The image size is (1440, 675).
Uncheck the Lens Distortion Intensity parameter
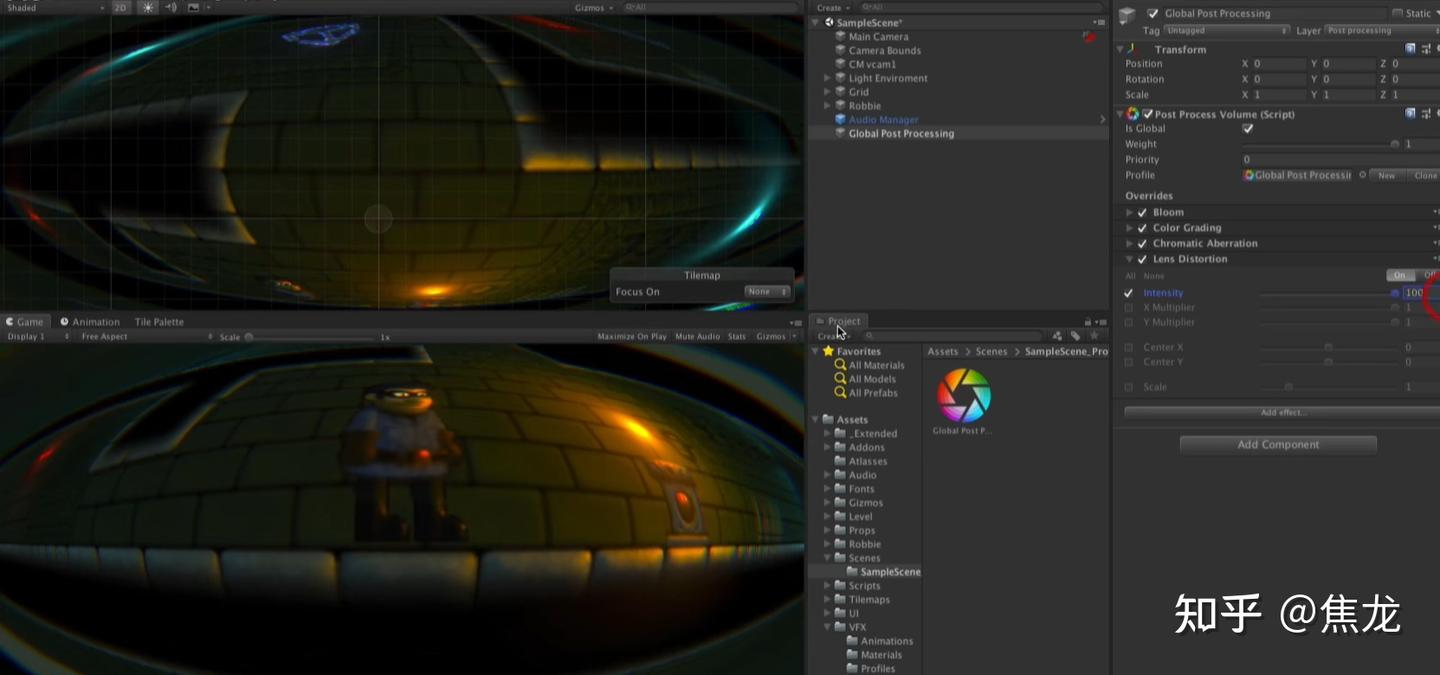pos(1128,292)
